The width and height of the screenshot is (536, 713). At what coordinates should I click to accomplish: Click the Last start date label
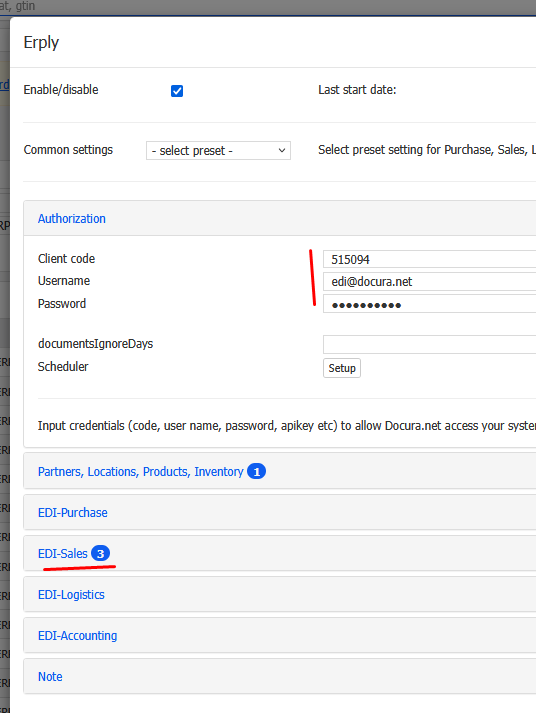tap(357, 90)
